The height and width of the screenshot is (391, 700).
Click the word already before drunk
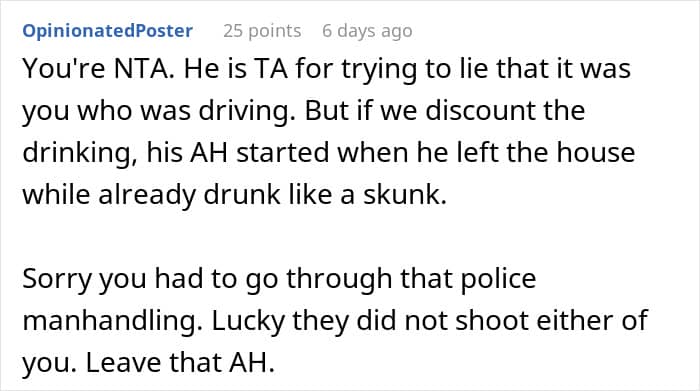tap(147, 195)
